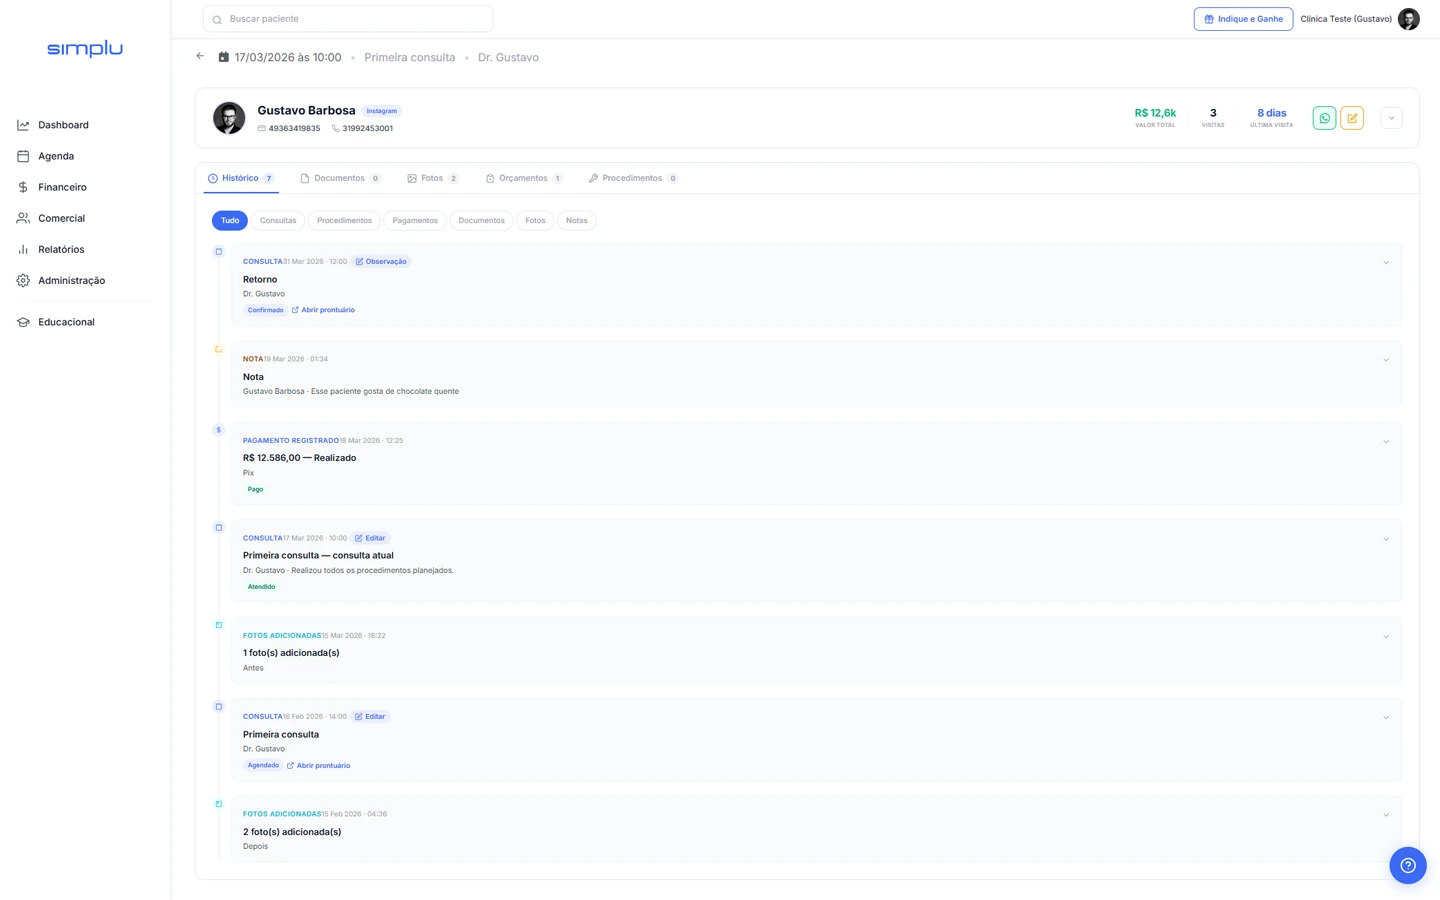
Task: Open Abrir prontuário link under Retorno
Action: 327,310
